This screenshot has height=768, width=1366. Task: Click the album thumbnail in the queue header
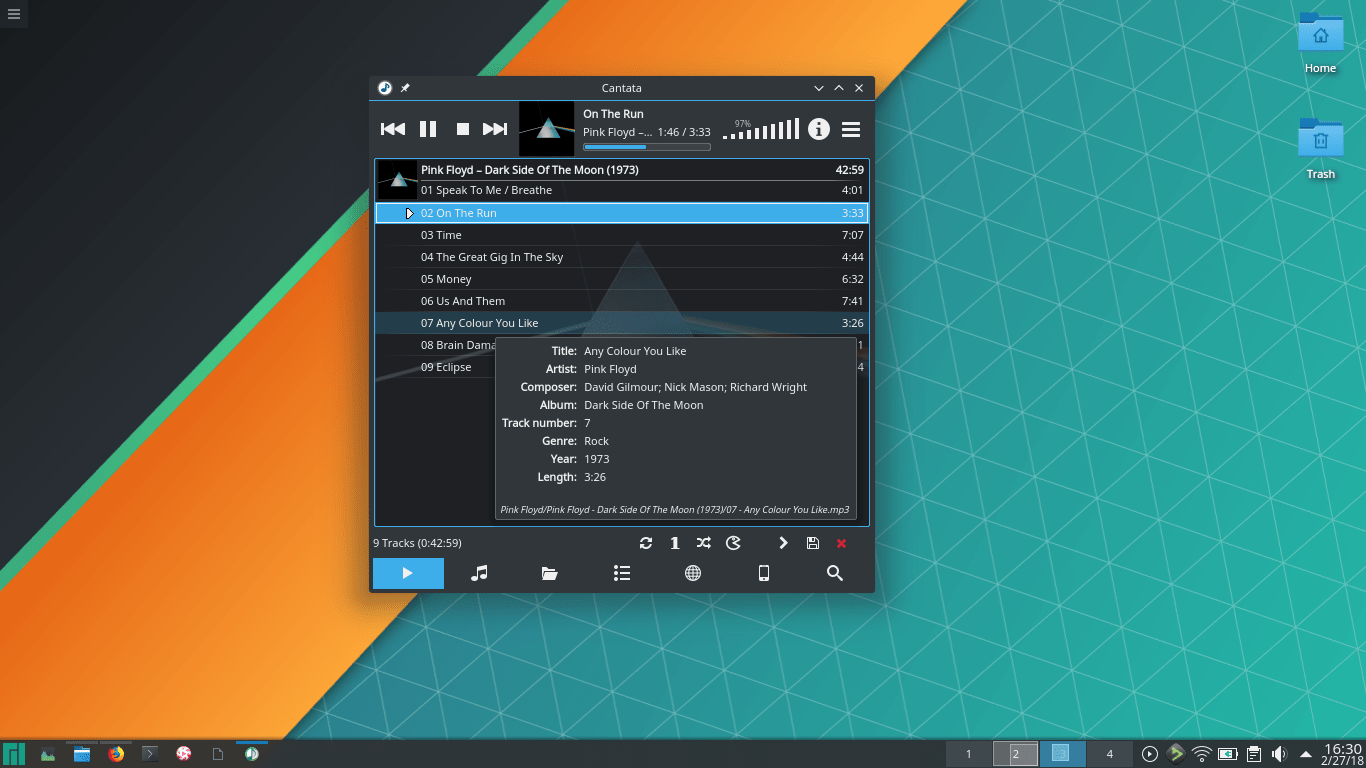tap(397, 180)
